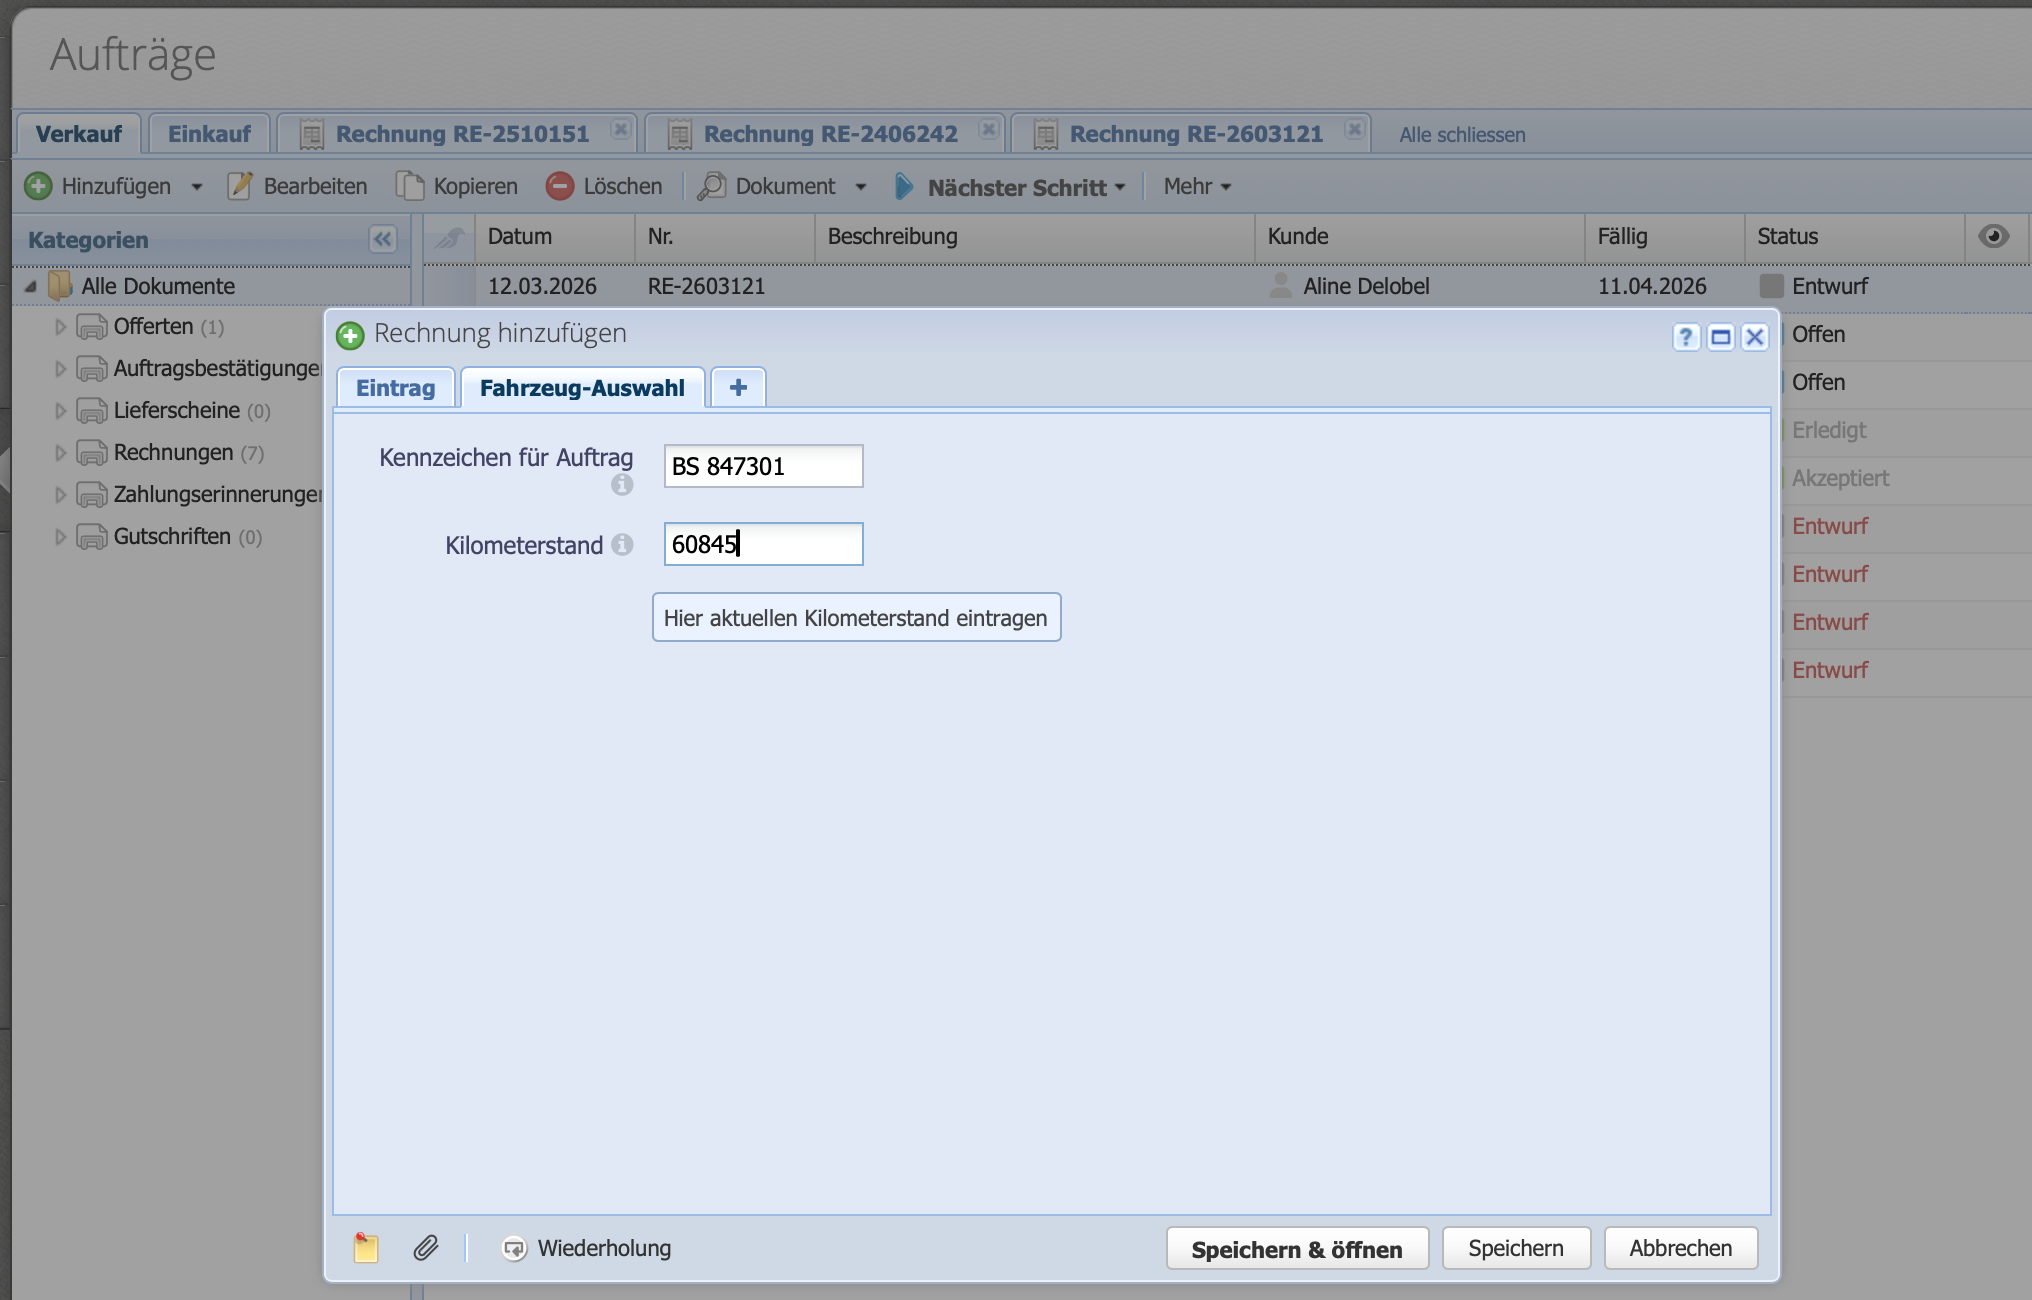Click the green Hinzufügen plus icon
The width and height of the screenshot is (2032, 1300).
[38, 186]
